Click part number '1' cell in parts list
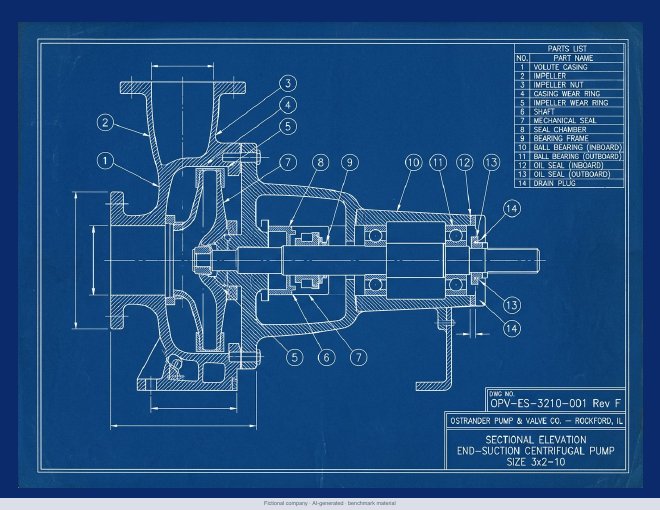This screenshot has height=510, width=660. point(522,67)
